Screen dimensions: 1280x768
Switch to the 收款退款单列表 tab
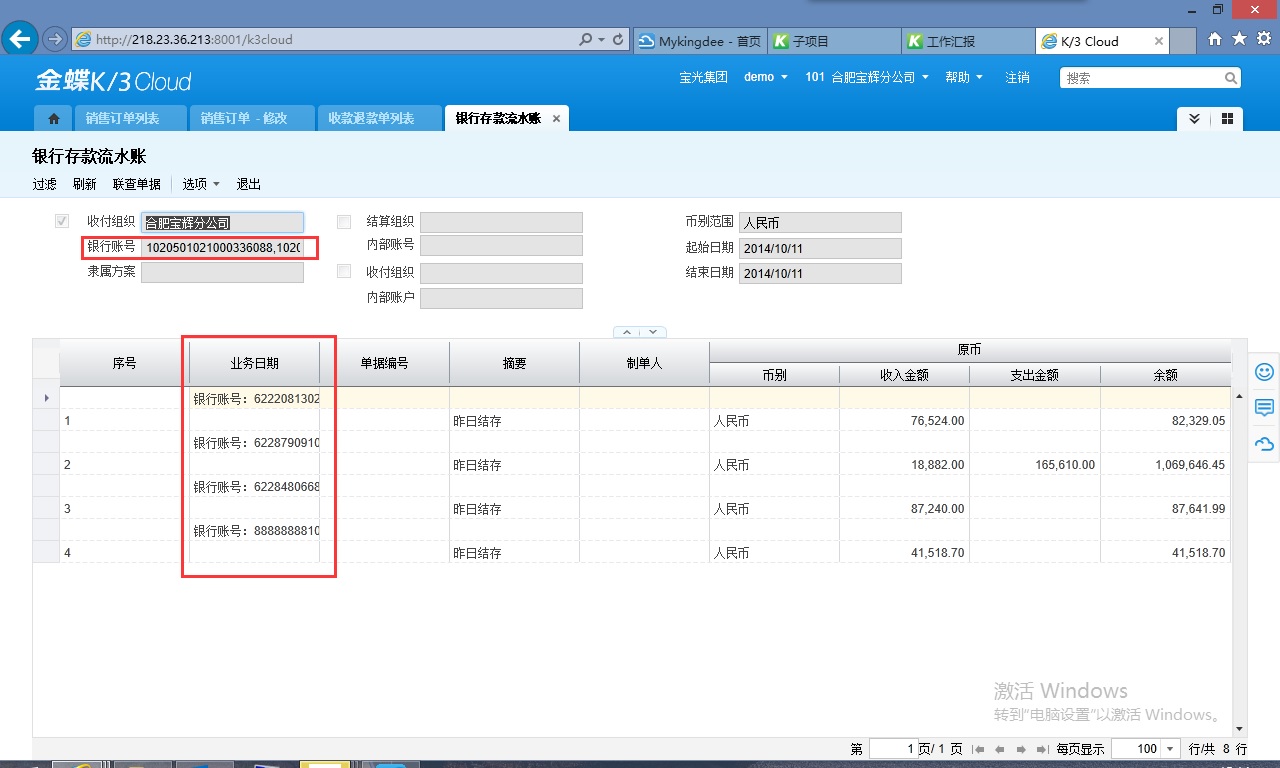pyautogui.click(x=379, y=118)
